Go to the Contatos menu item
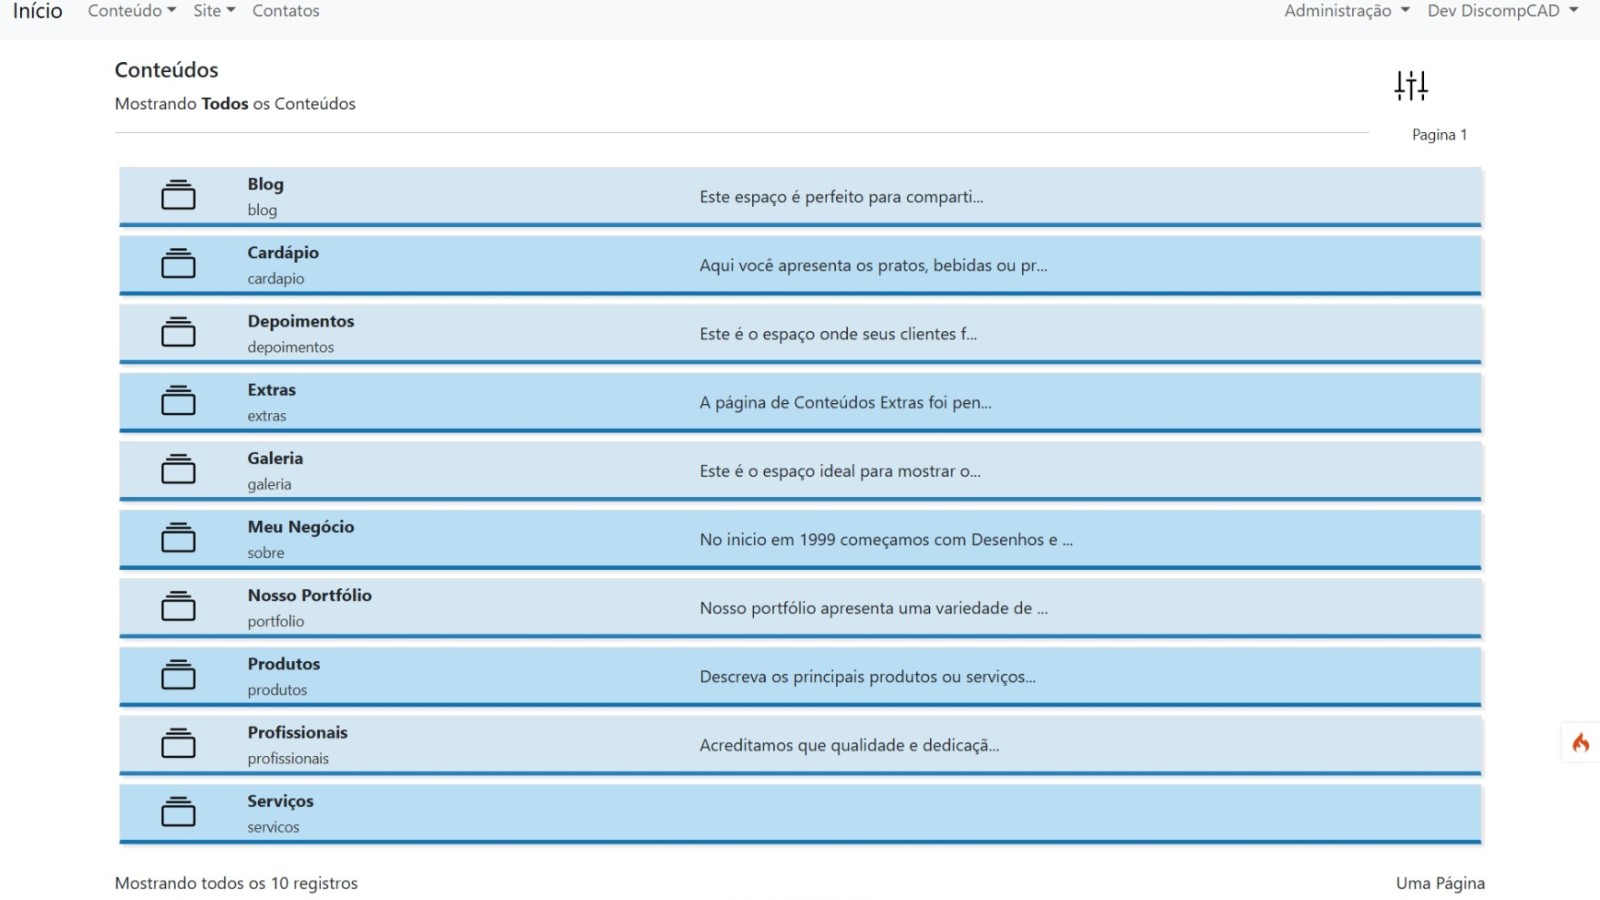The height and width of the screenshot is (900, 1600). tap(285, 11)
